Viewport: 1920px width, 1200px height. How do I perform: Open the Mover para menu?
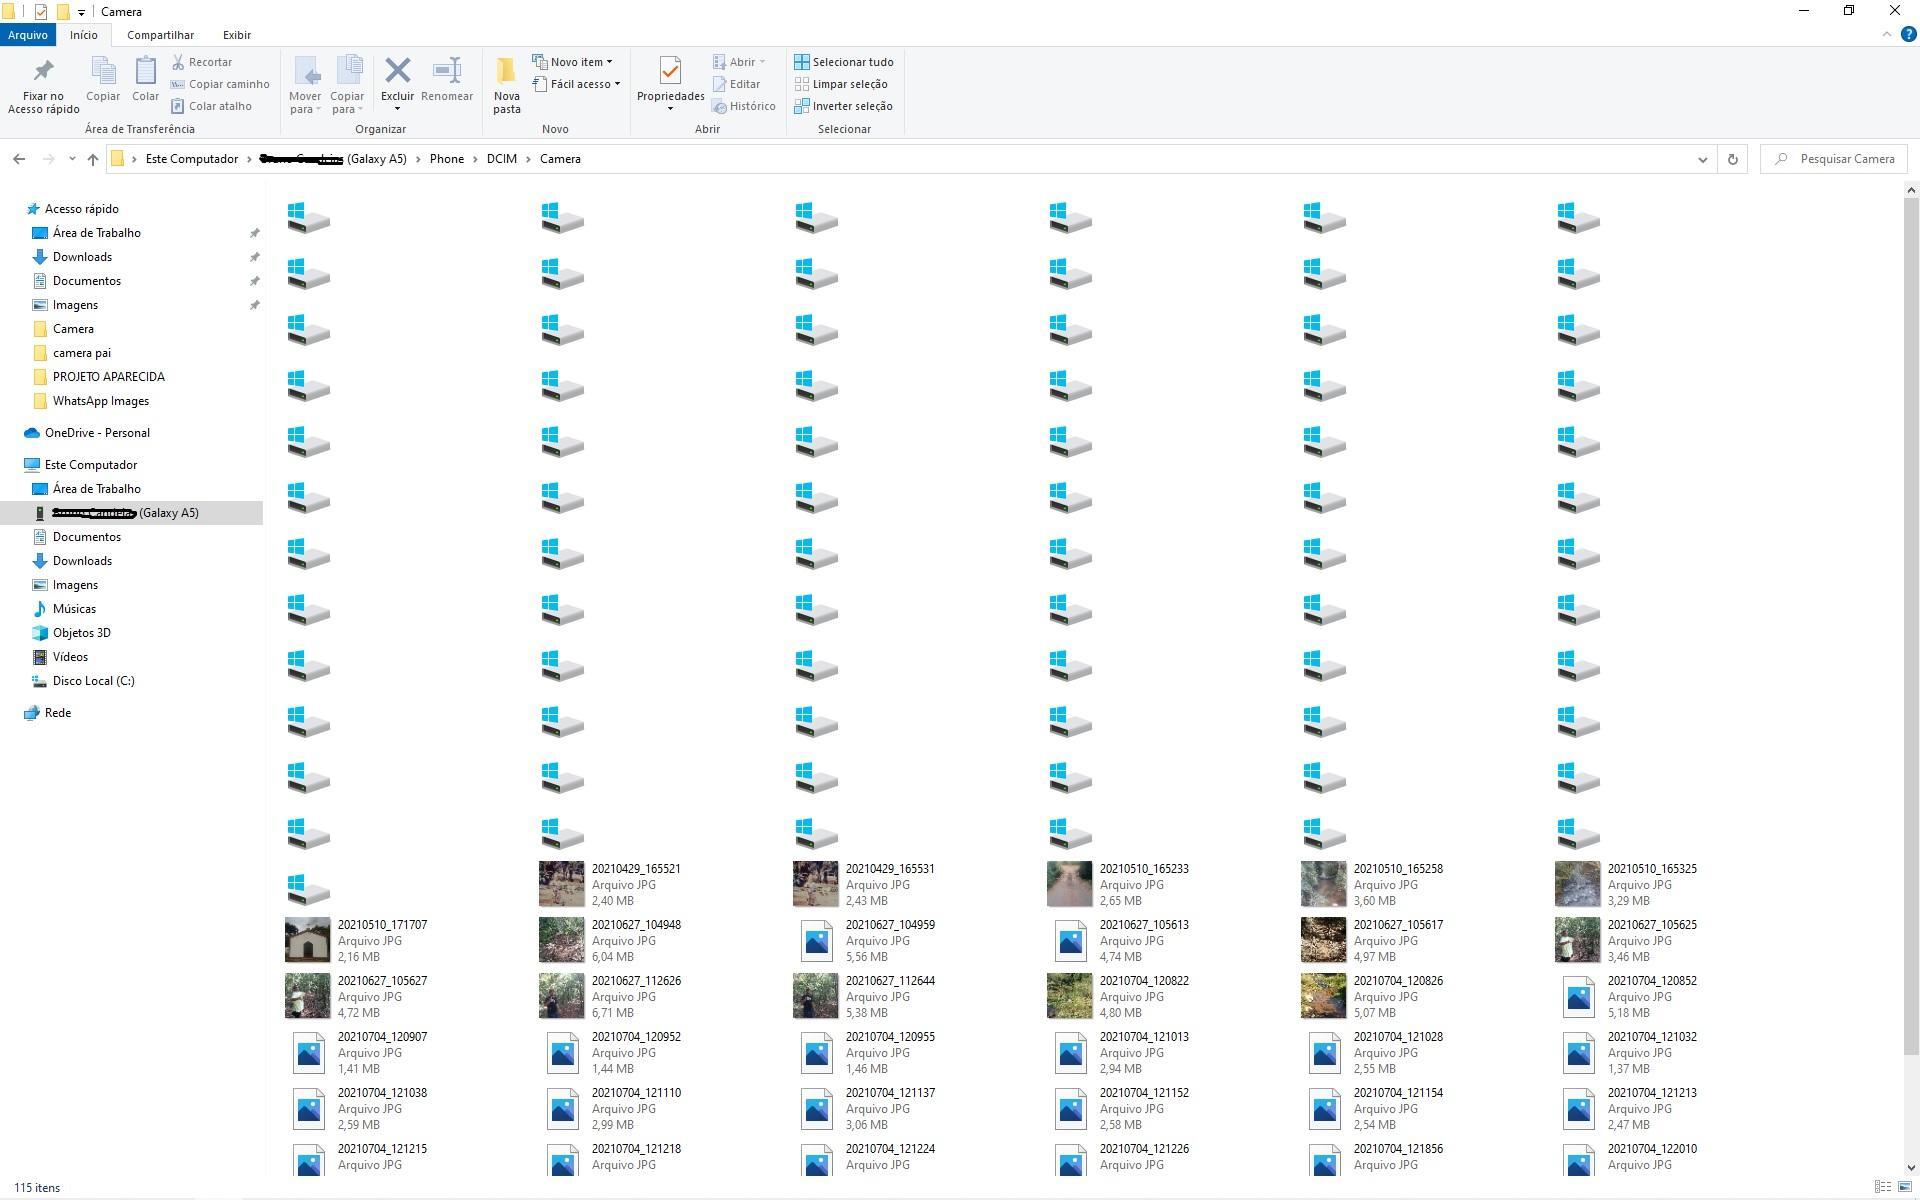(x=305, y=85)
